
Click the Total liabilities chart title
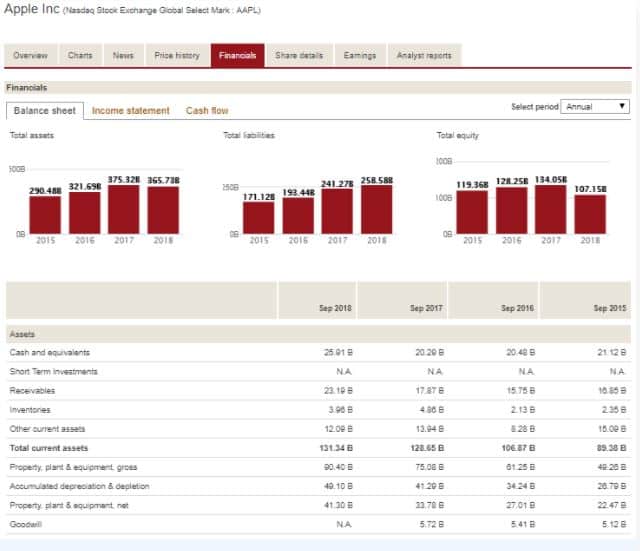click(x=249, y=135)
